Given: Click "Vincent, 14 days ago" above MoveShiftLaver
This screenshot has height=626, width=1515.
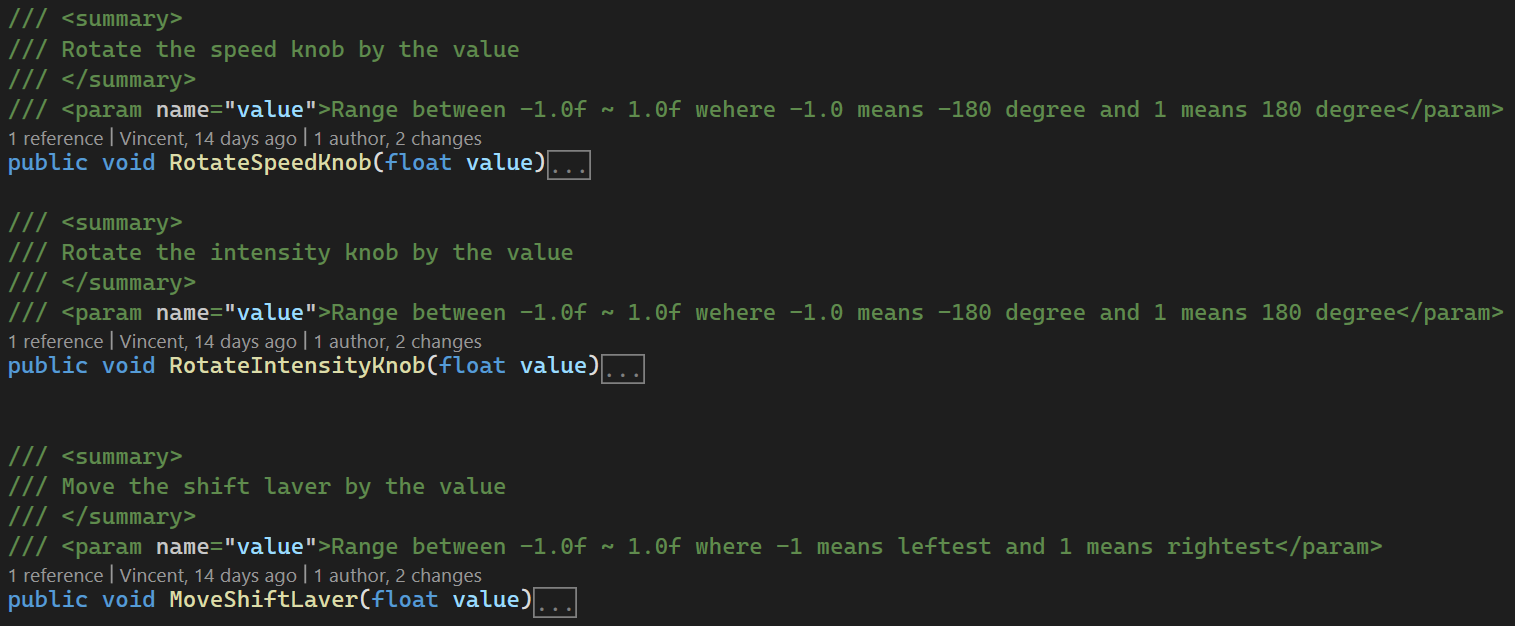Looking at the screenshot, I should pyautogui.click(x=208, y=576).
